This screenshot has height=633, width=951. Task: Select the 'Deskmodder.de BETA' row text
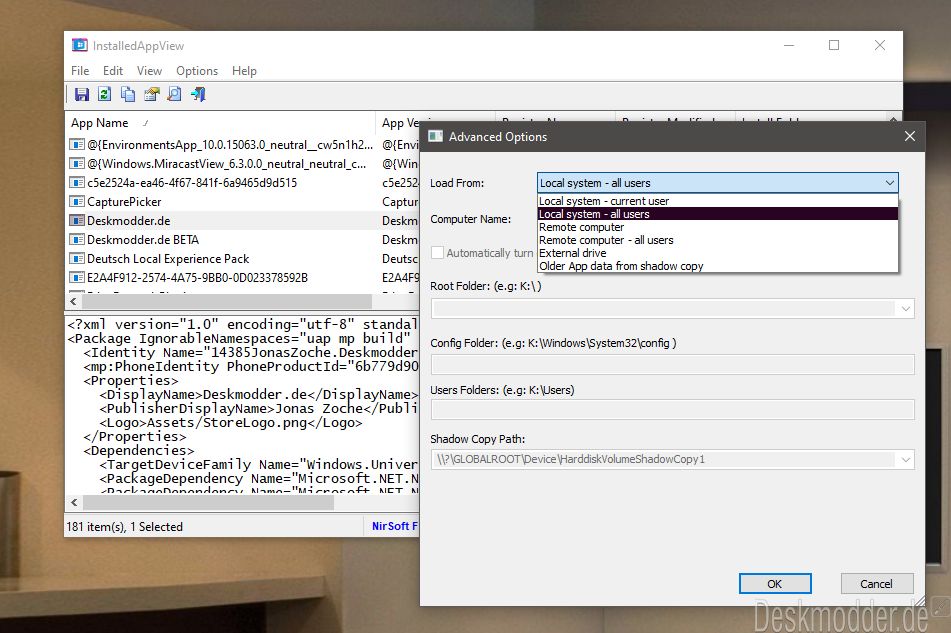point(143,239)
